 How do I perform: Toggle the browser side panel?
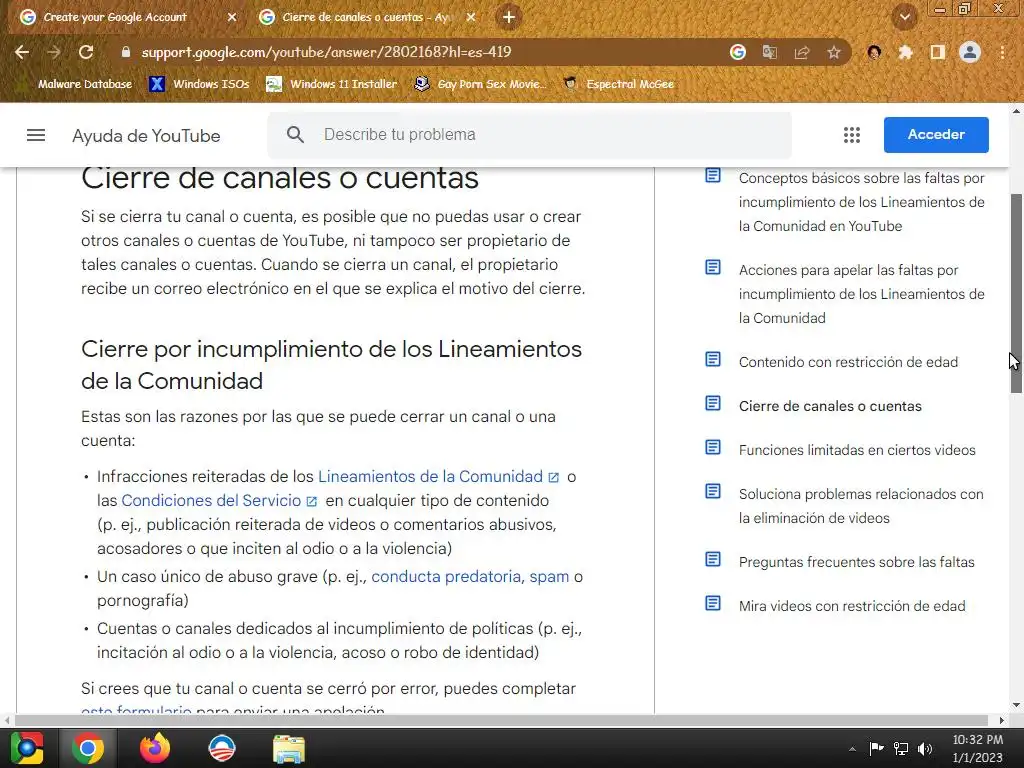pyautogui.click(x=938, y=52)
